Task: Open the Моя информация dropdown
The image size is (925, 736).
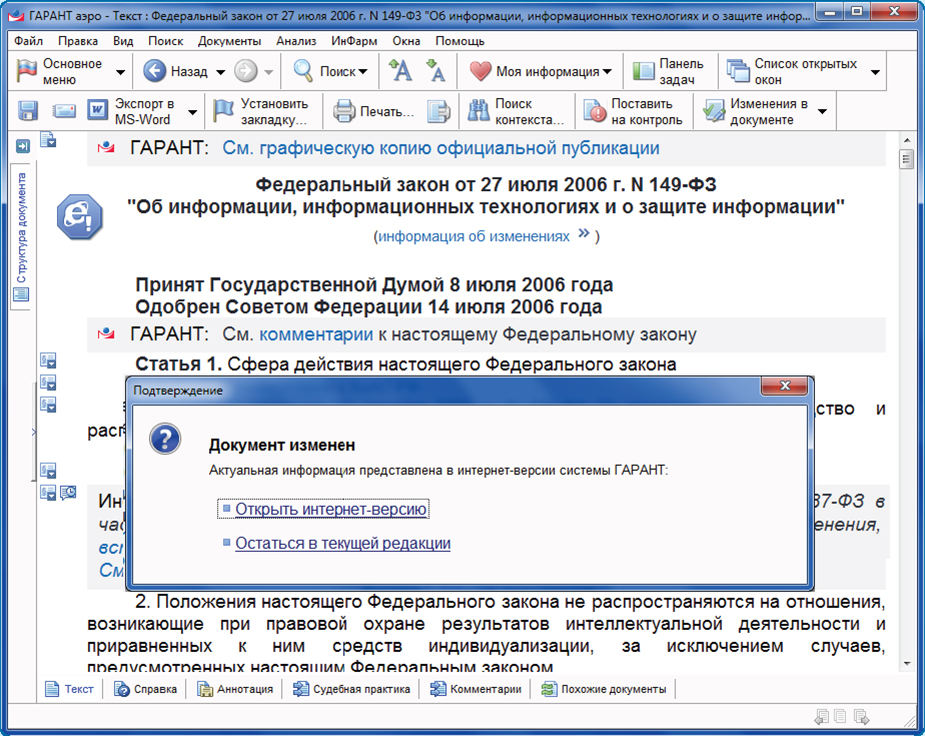Action: [541, 71]
